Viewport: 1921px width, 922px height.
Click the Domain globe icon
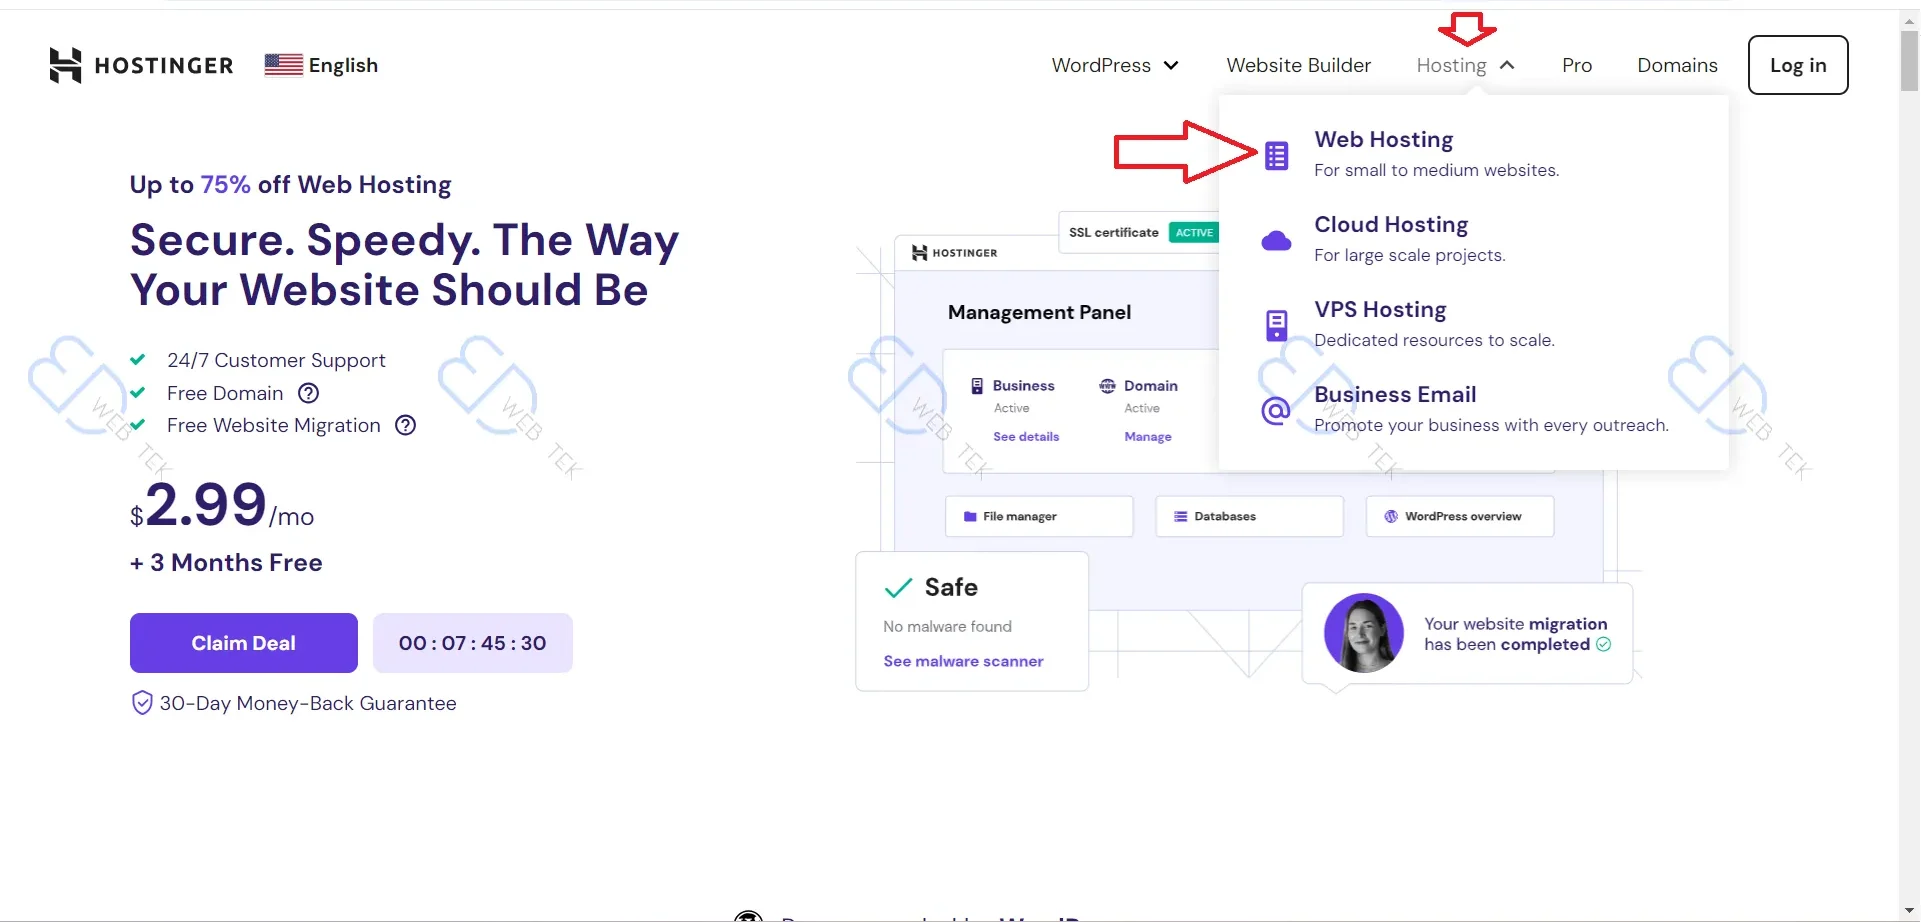(x=1108, y=386)
